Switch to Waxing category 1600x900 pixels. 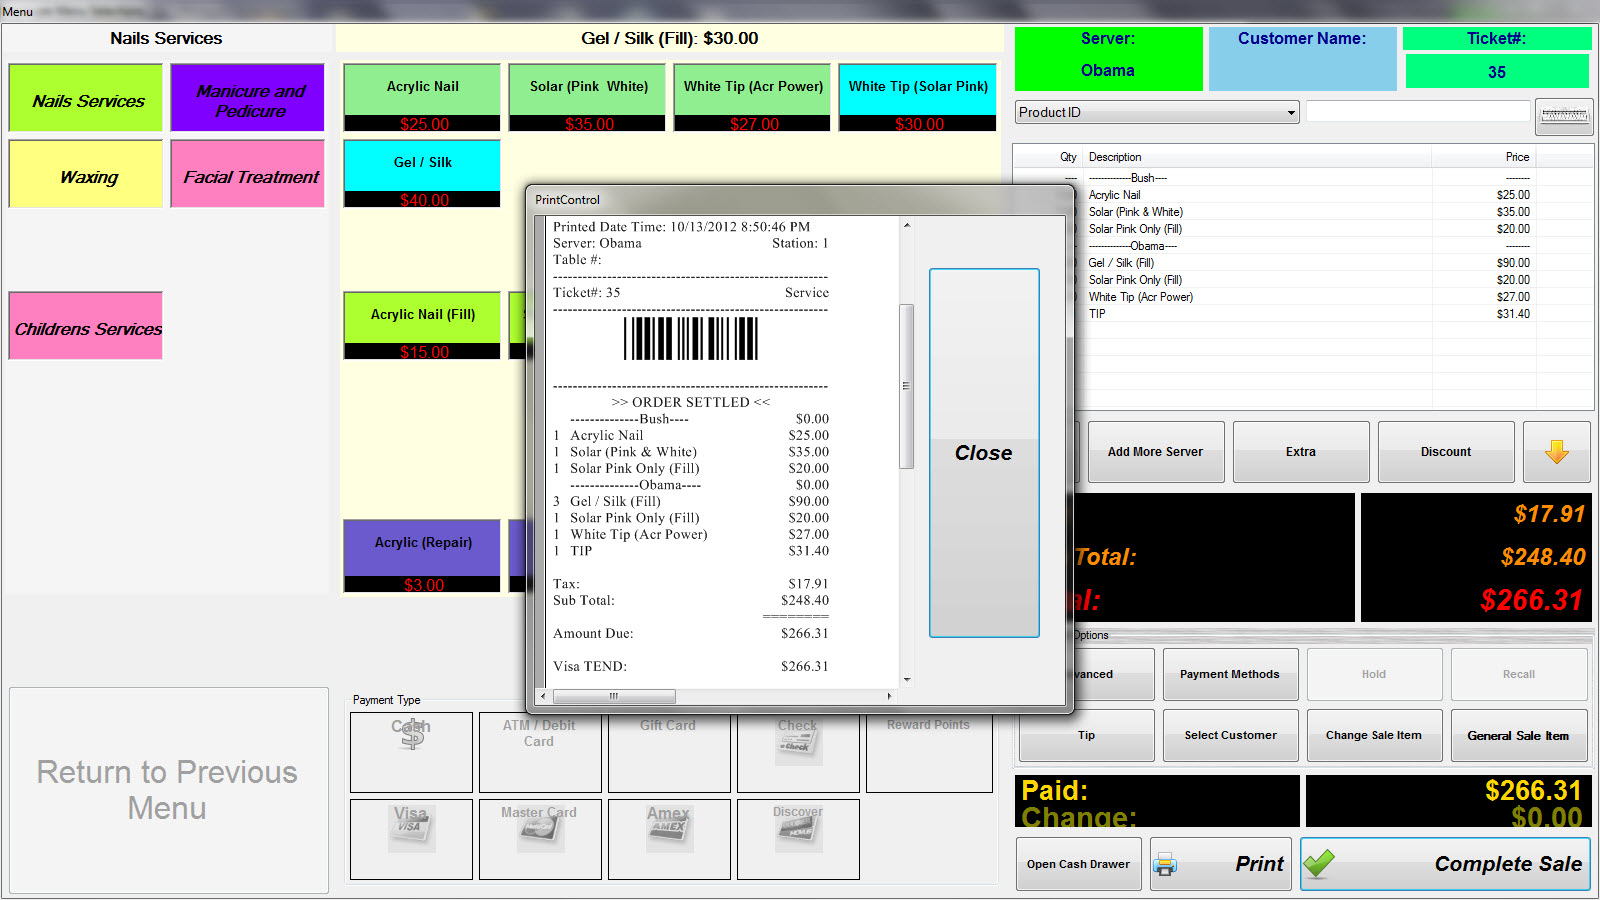coord(86,175)
